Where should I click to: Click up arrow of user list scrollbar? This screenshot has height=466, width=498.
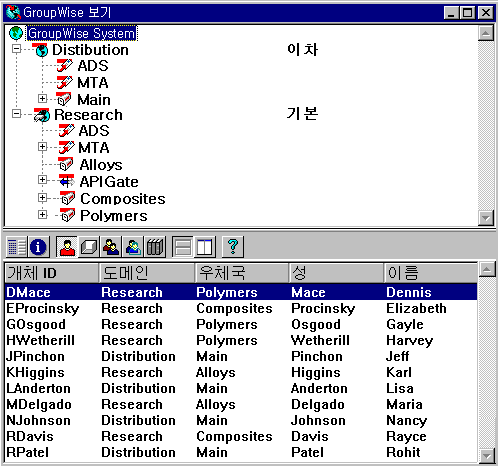coord(487,269)
